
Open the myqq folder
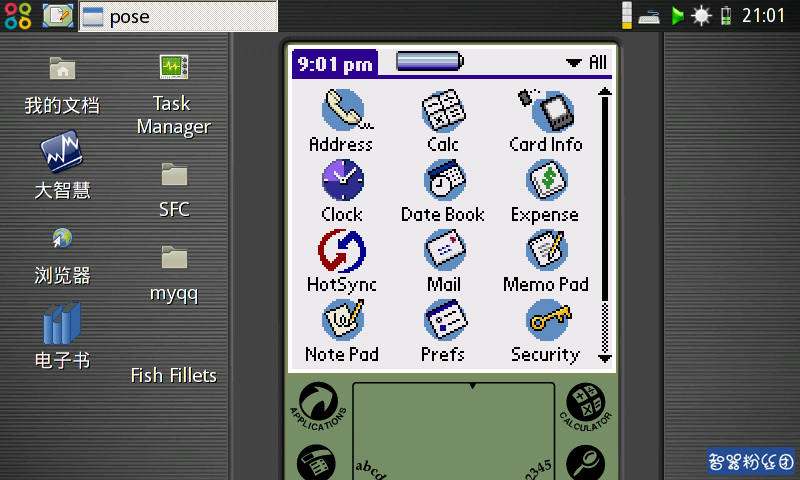[x=174, y=274]
